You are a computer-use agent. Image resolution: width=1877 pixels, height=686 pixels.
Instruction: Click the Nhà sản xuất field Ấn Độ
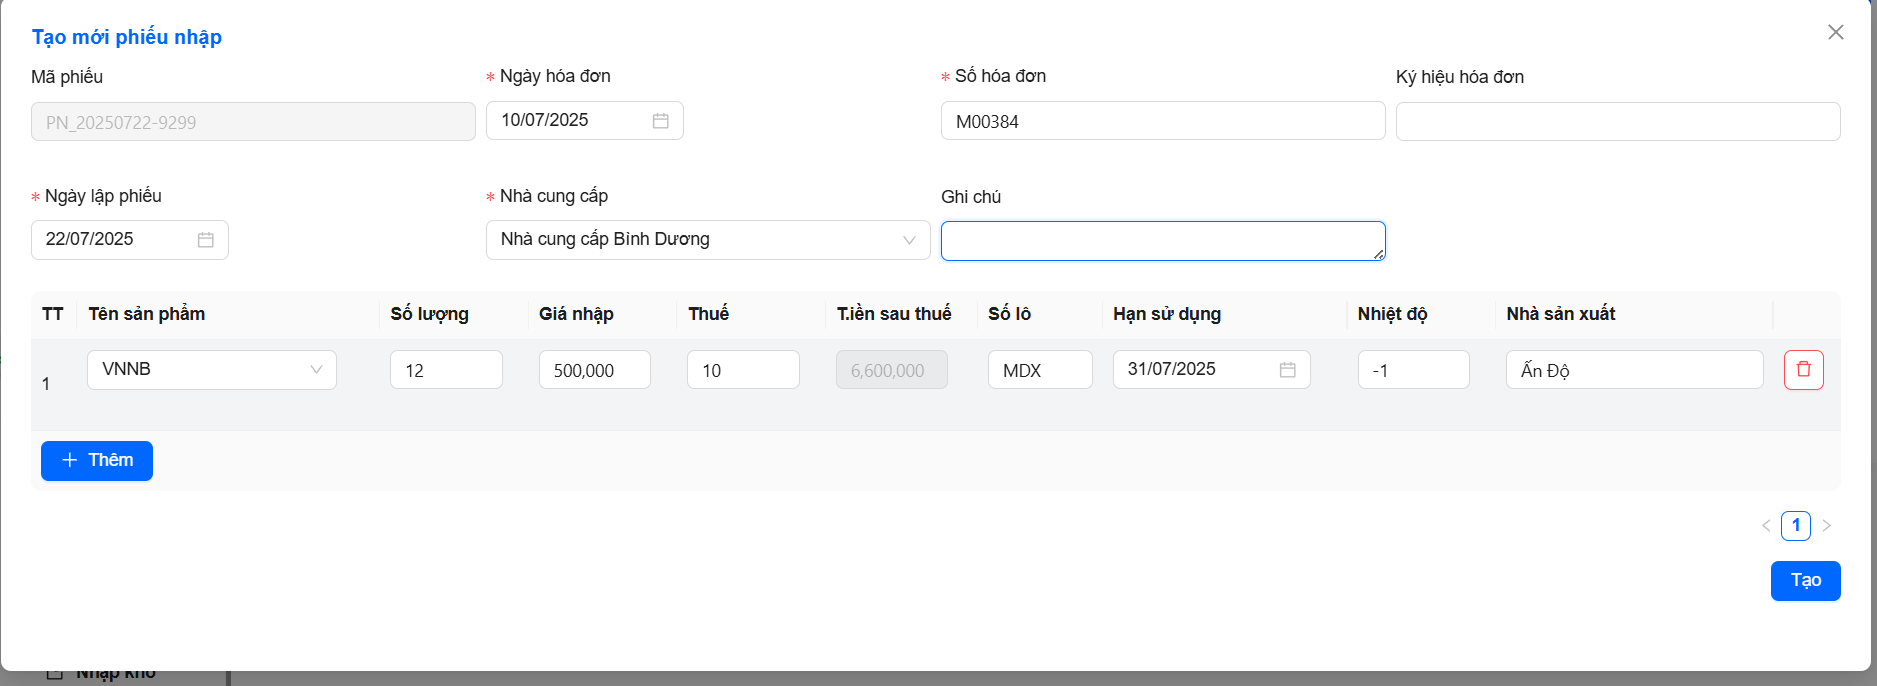[x=1633, y=370]
